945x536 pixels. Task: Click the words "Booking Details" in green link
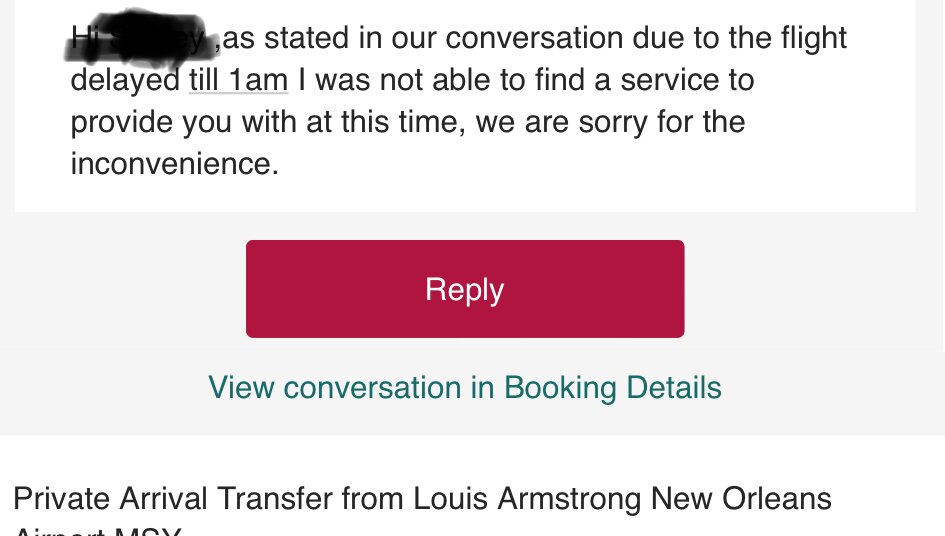[x=613, y=387]
